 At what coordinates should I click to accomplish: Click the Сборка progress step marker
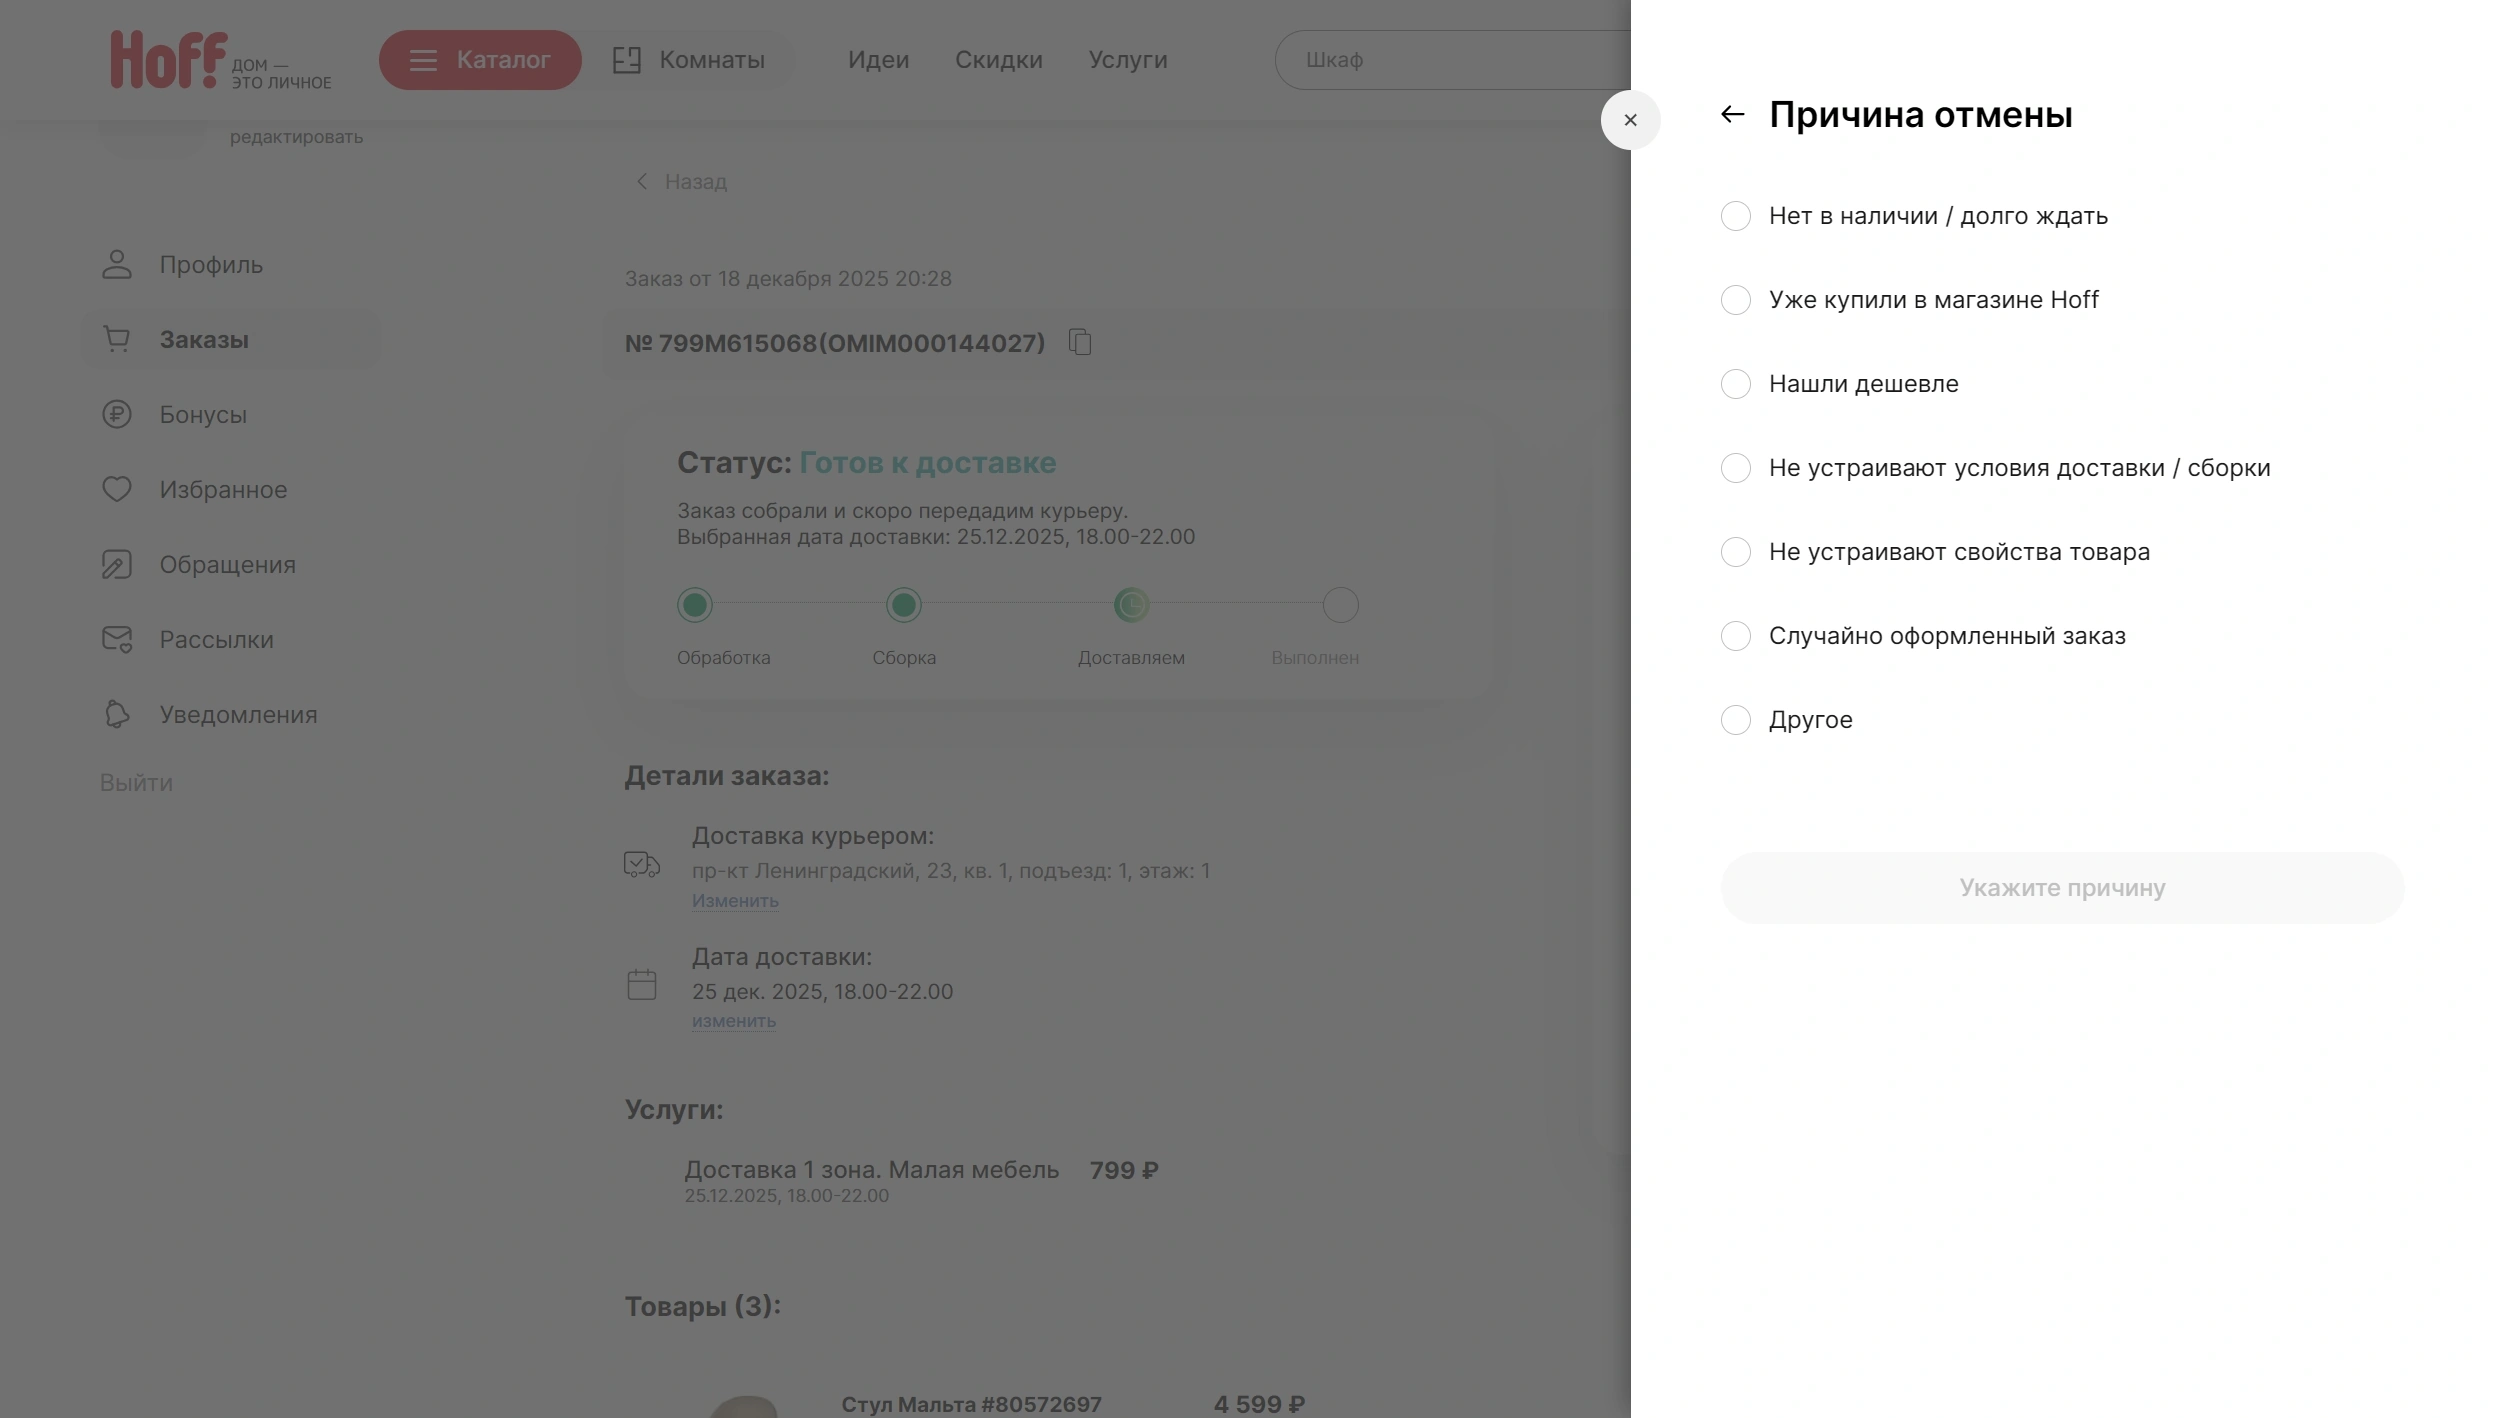click(x=904, y=605)
